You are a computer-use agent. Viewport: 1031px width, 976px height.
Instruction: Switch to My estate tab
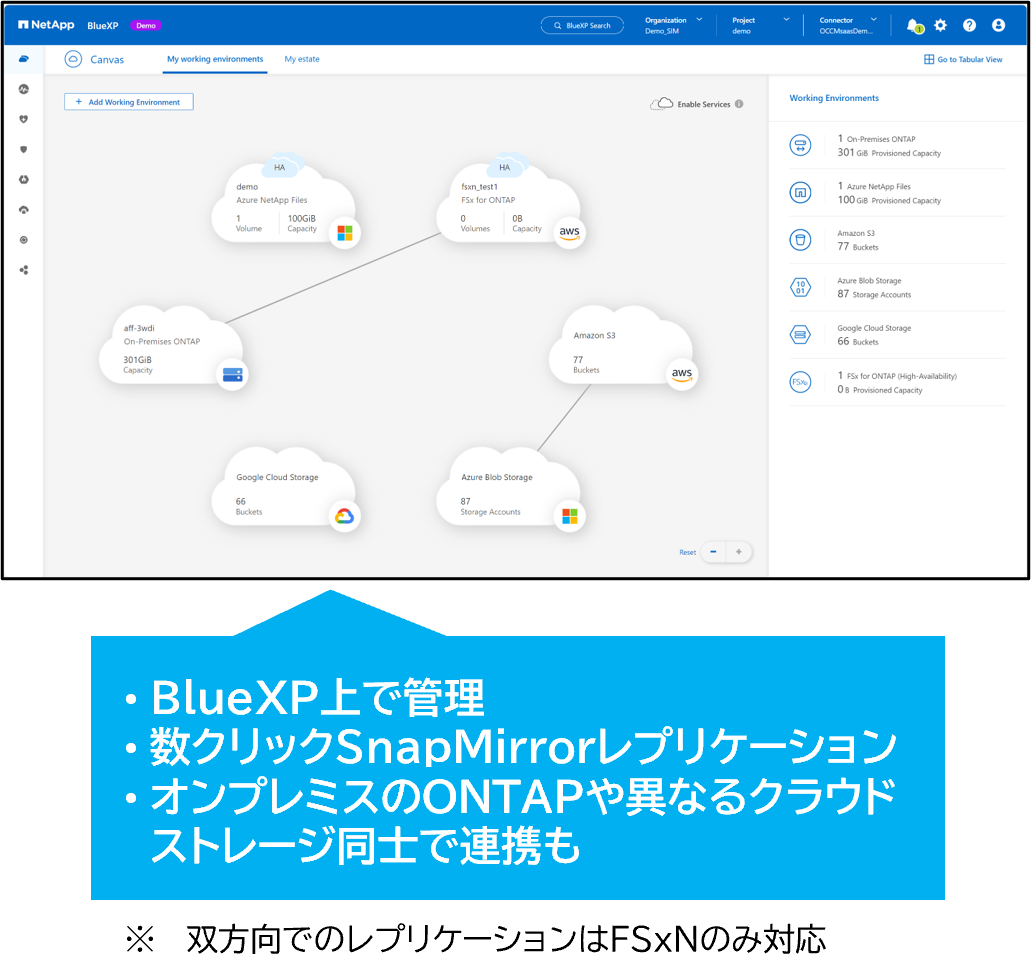click(302, 59)
